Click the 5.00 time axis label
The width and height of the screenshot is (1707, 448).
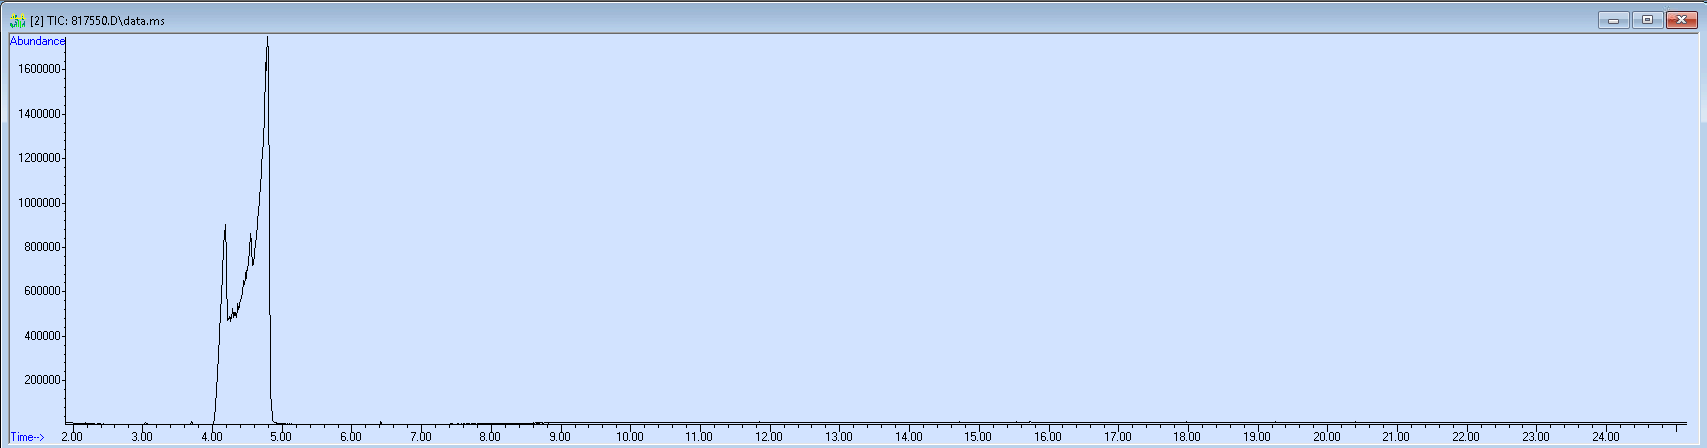281,437
